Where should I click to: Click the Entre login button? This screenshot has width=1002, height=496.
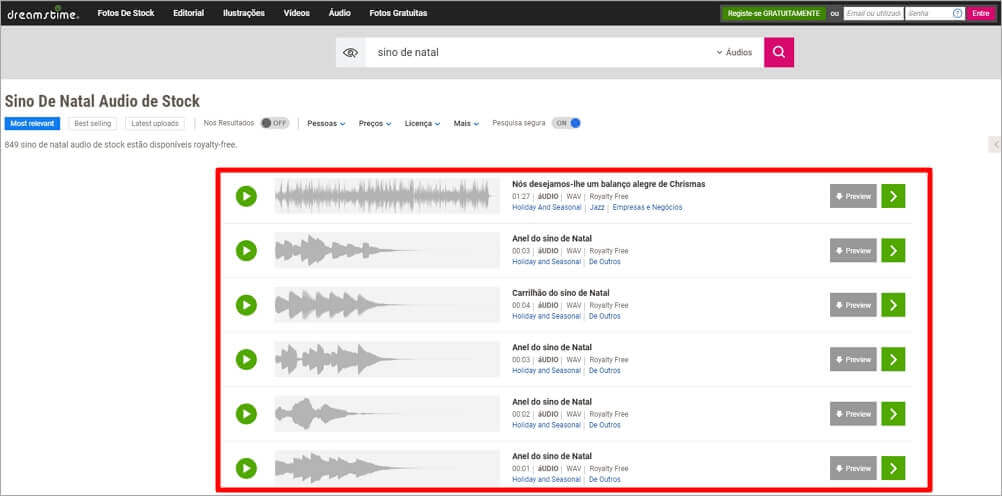click(981, 13)
